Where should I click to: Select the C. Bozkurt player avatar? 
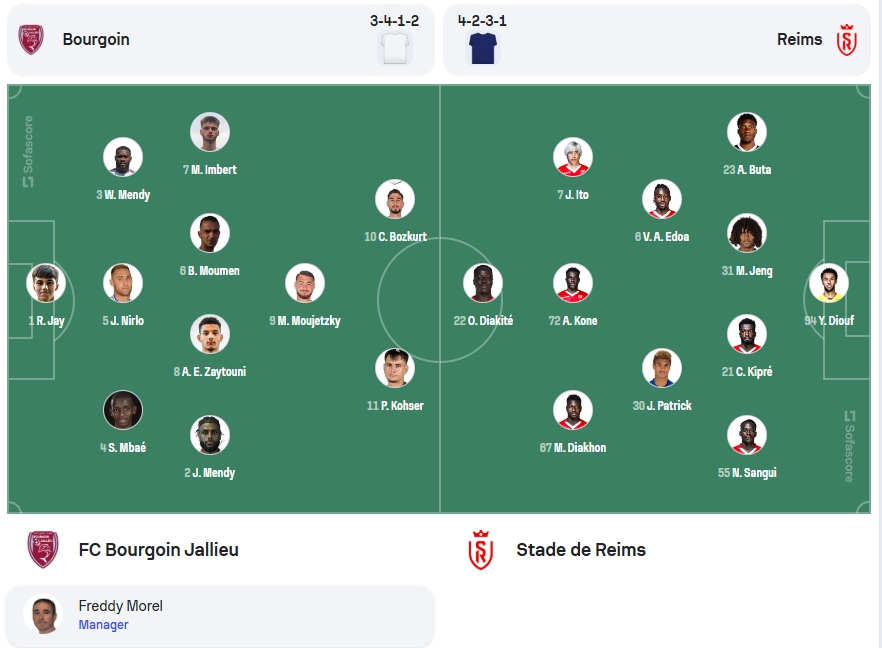pos(395,199)
